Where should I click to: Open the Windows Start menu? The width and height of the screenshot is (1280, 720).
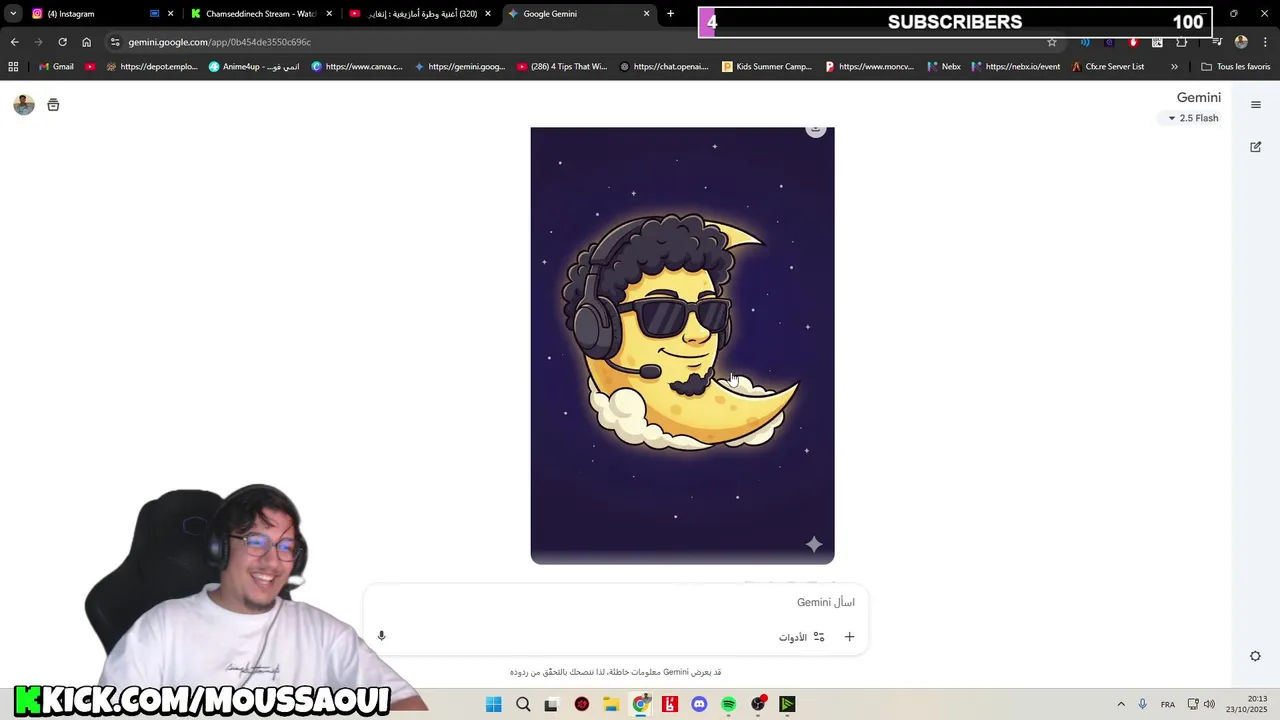[x=494, y=704]
